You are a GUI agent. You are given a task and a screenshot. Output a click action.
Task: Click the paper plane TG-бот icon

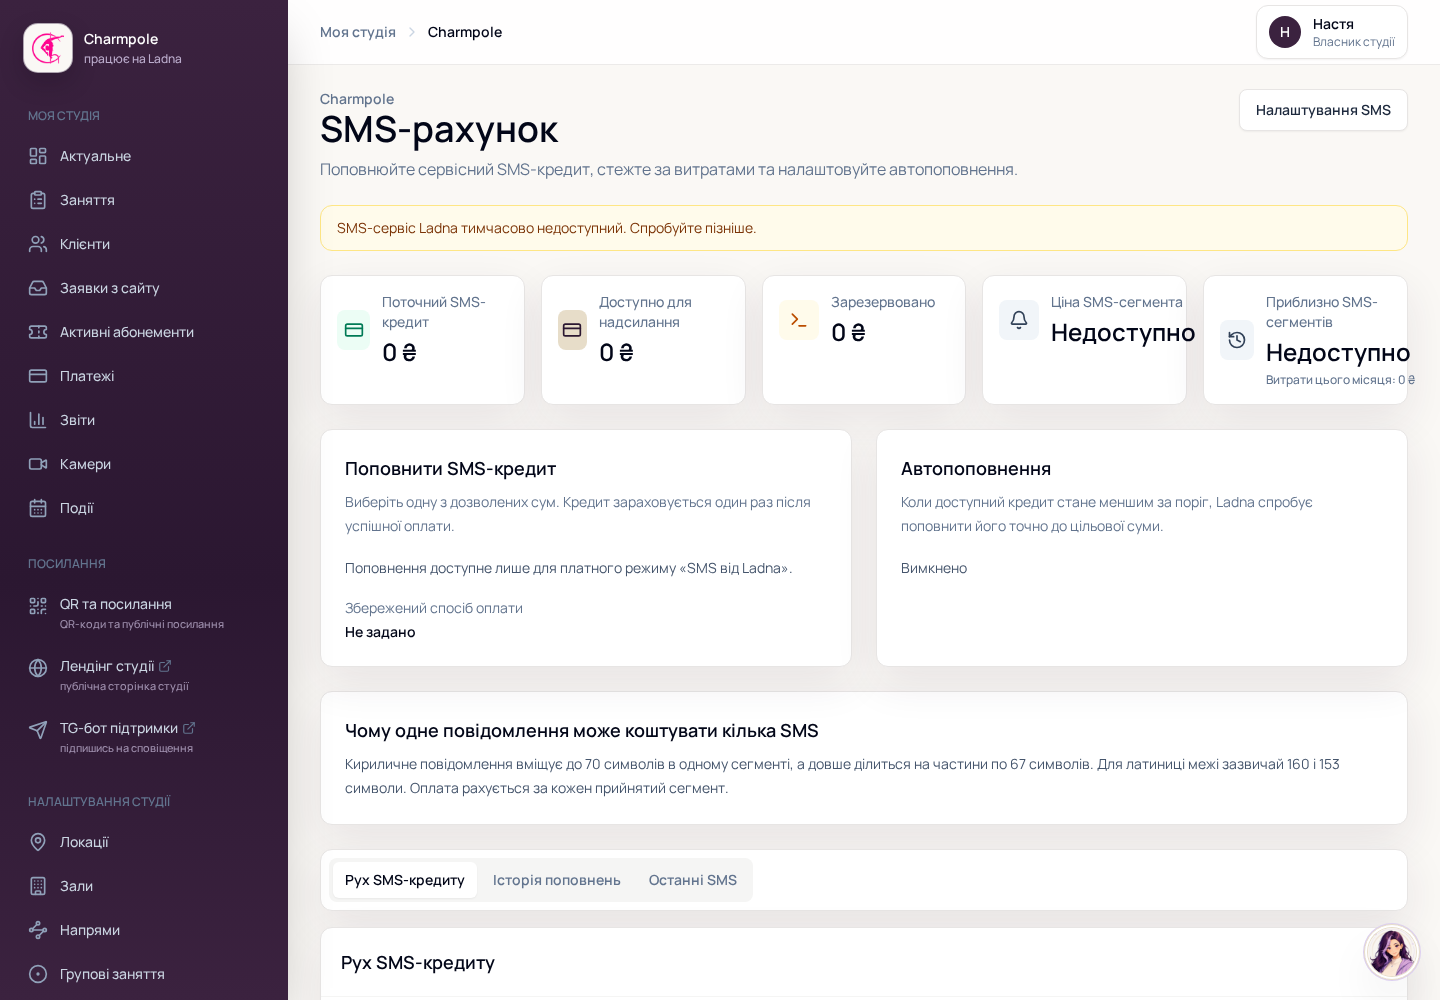click(38, 730)
